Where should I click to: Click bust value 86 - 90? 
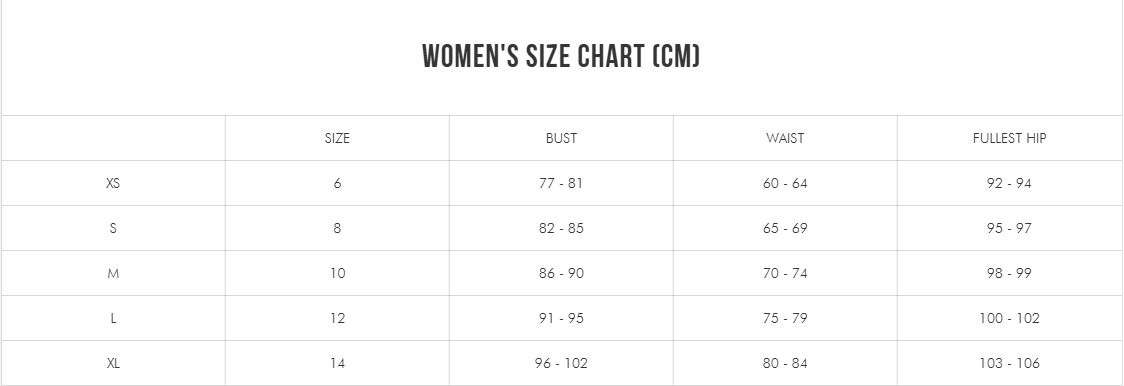[x=561, y=273]
